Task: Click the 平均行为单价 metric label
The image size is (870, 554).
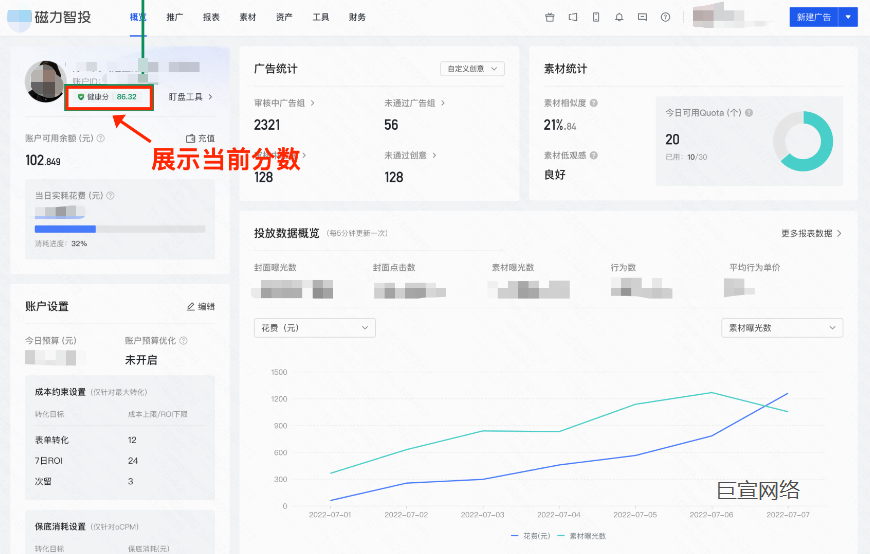Action: 755,268
